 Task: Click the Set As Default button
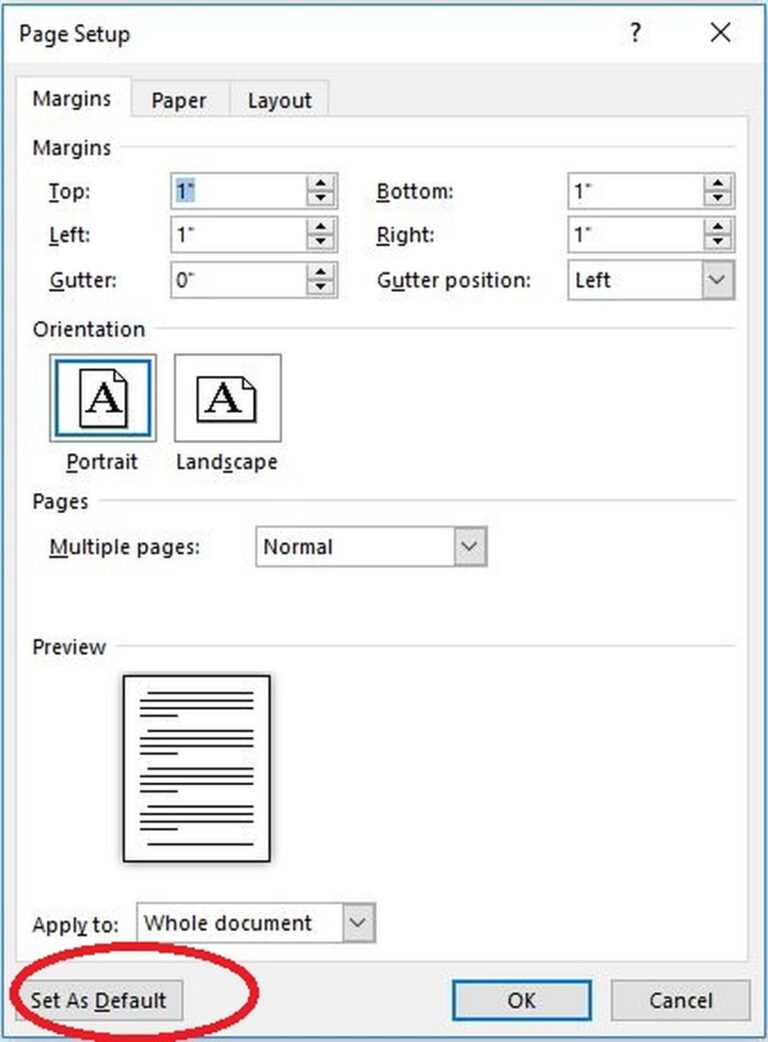(x=98, y=1000)
